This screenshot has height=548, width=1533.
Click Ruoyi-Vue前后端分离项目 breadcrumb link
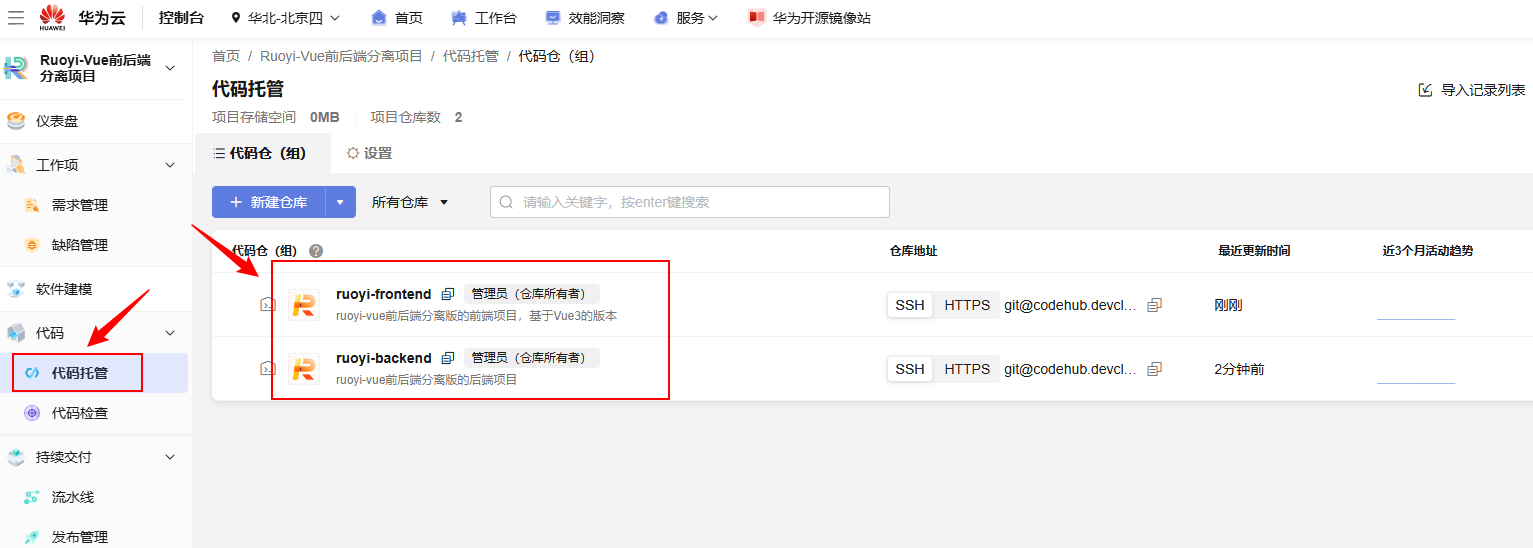(x=341, y=56)
